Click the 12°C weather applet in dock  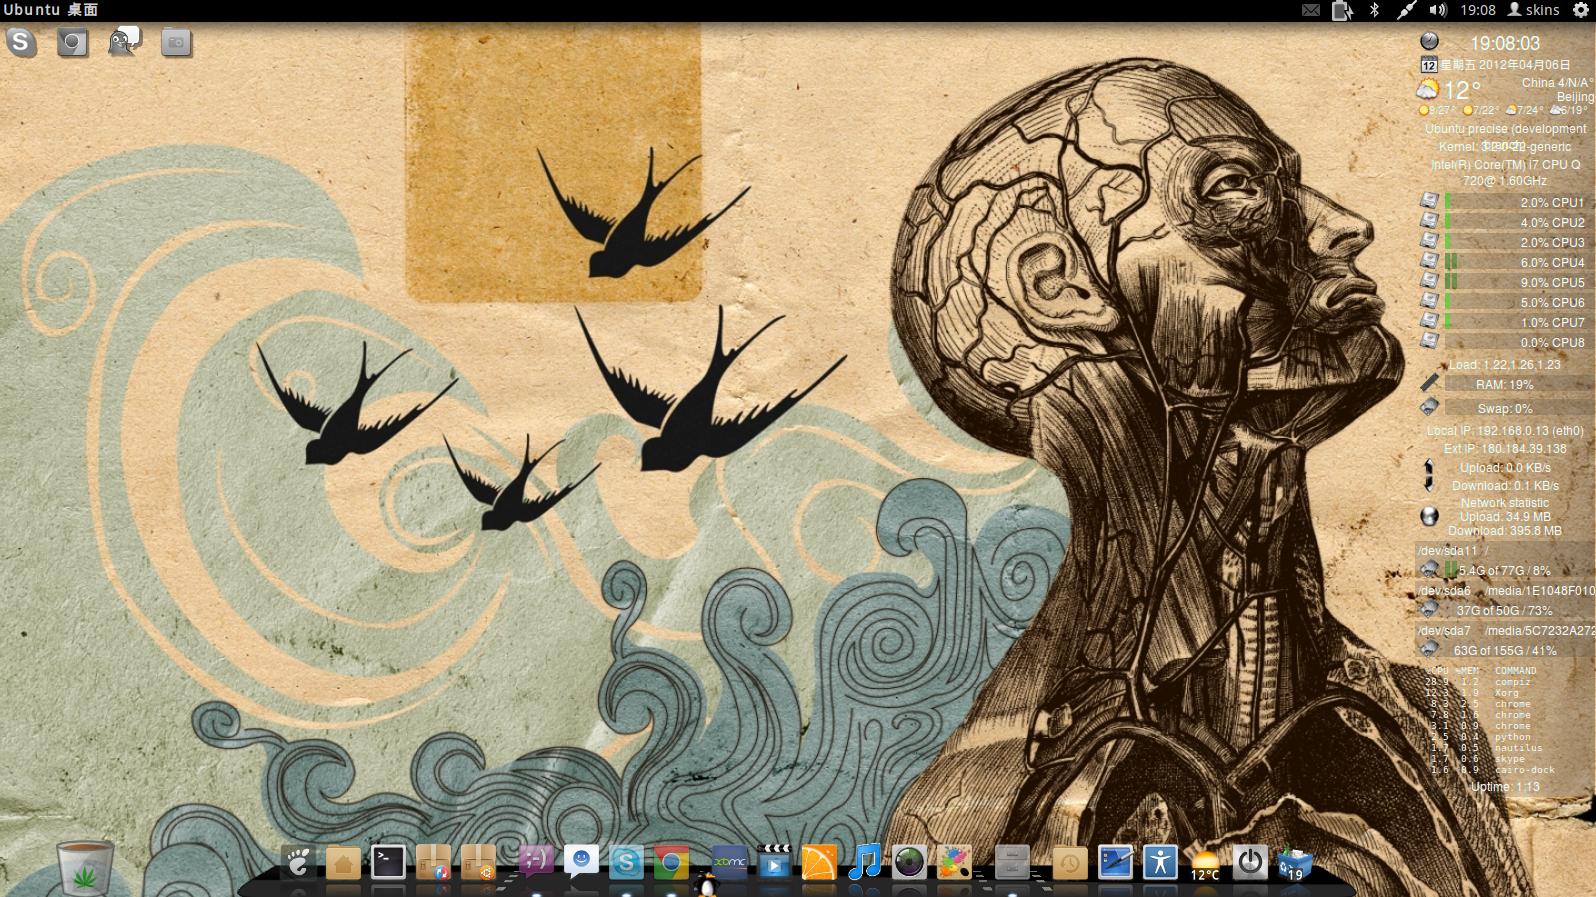[1205, 864]
